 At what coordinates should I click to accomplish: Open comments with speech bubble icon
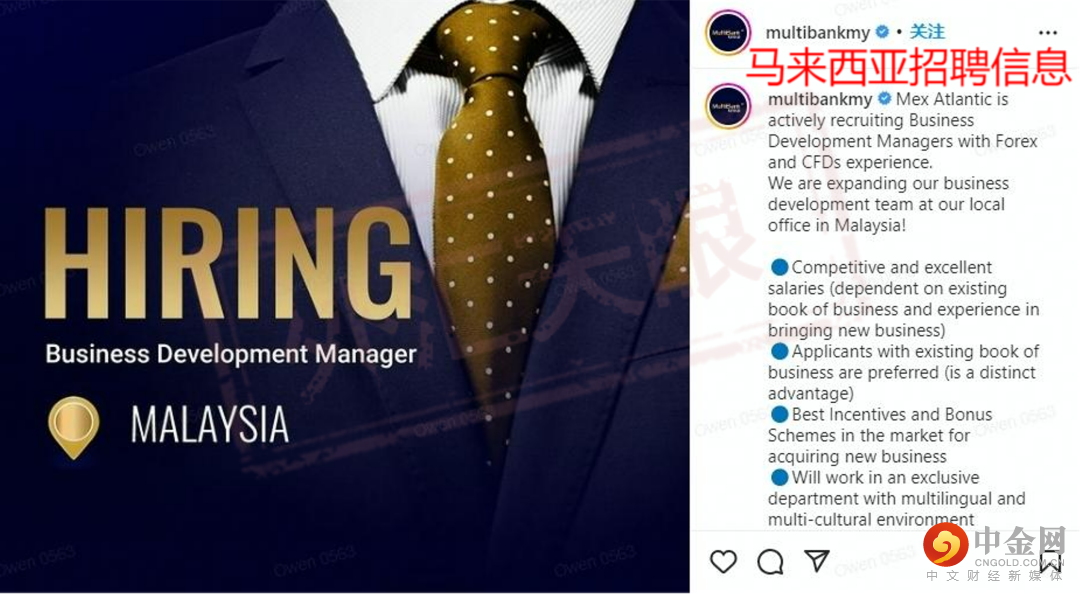tap(770, 562)
